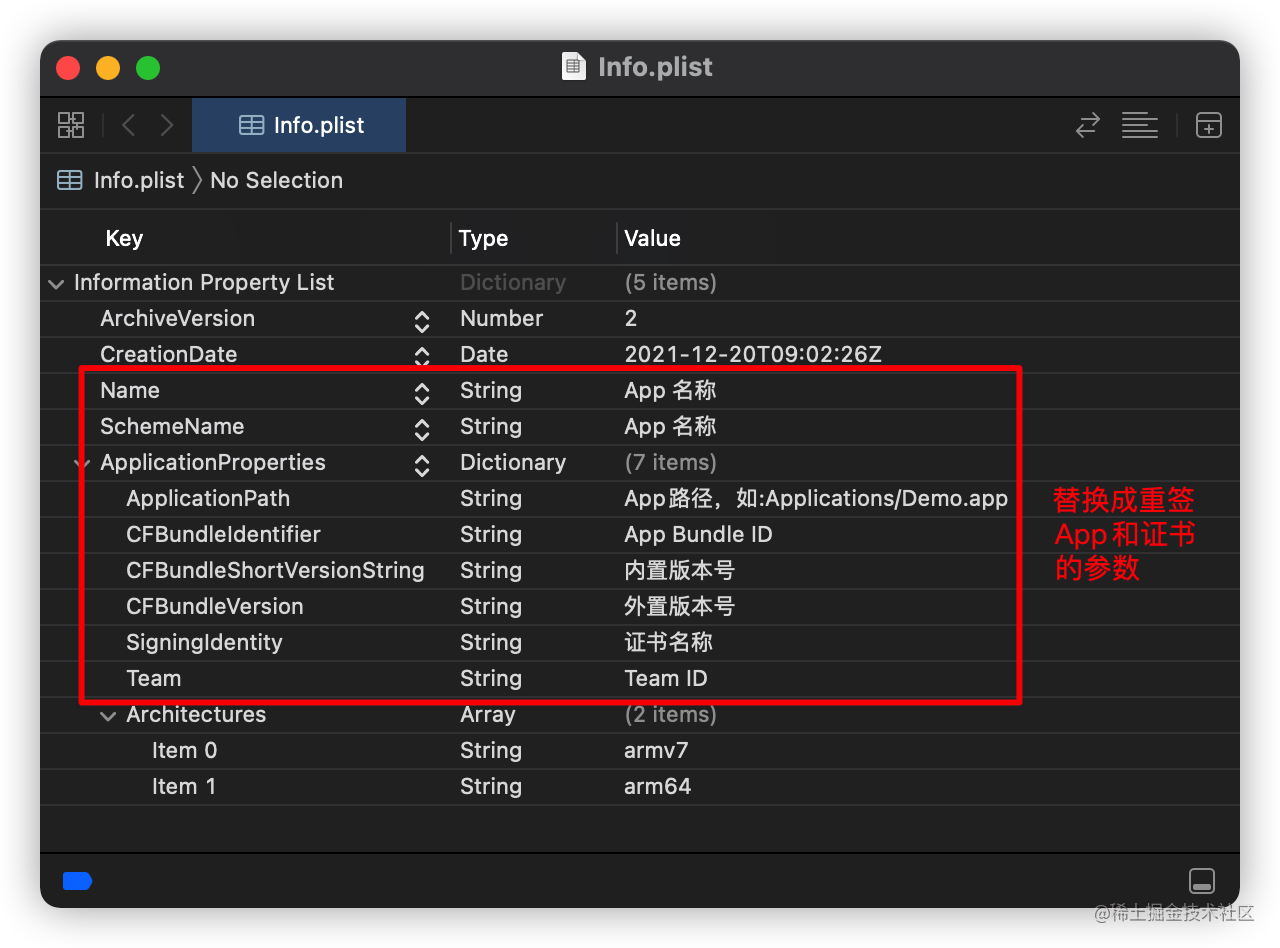Viewport: 1280px width, 948px height.
Task: Click the arm64 value
Action: 658,786
